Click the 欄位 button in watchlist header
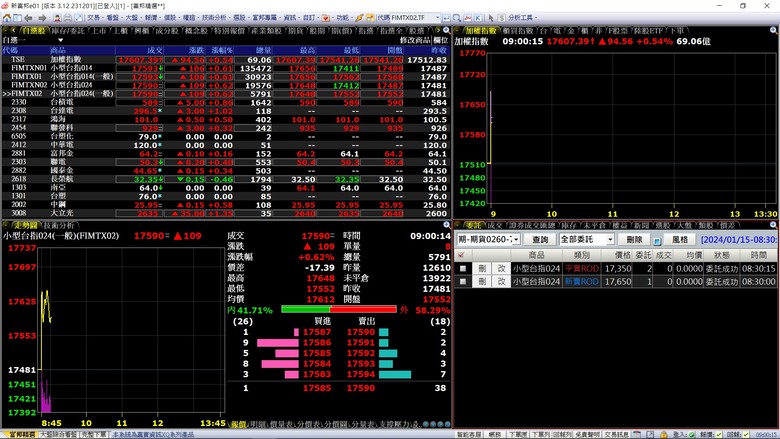780x439 pixels. [441, 40]
